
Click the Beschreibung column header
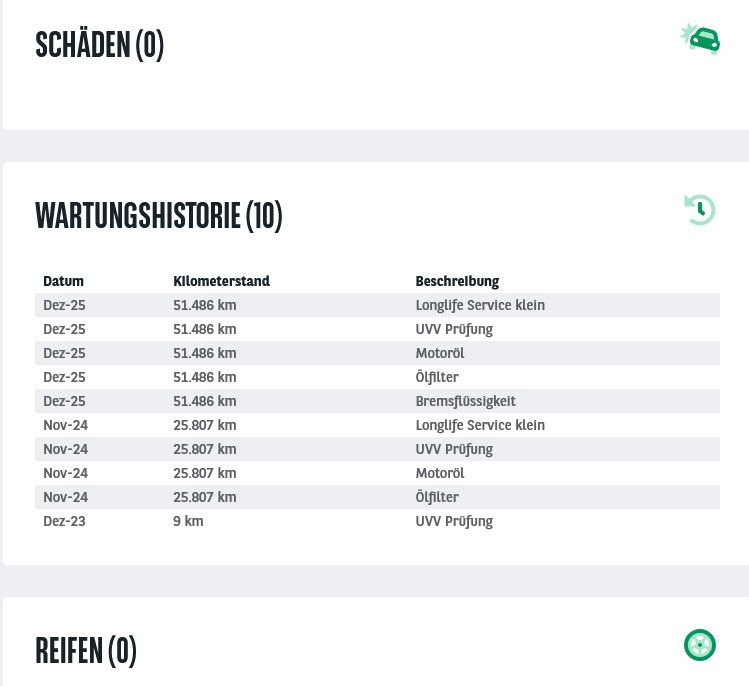[457, 281]
